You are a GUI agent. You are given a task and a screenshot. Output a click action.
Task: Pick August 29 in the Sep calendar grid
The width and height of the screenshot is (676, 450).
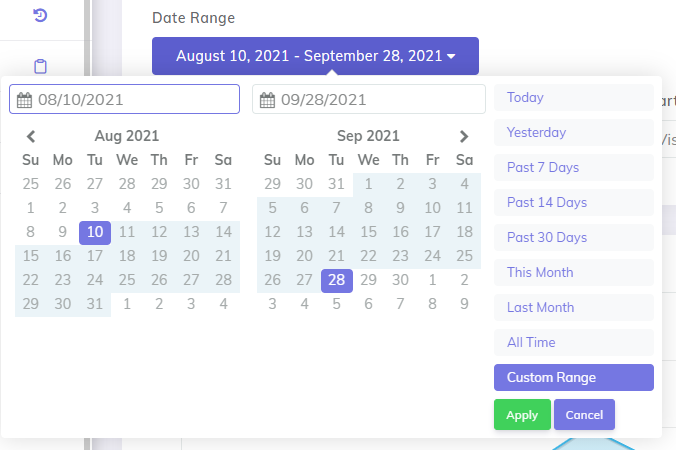click(x=272, y=184)
